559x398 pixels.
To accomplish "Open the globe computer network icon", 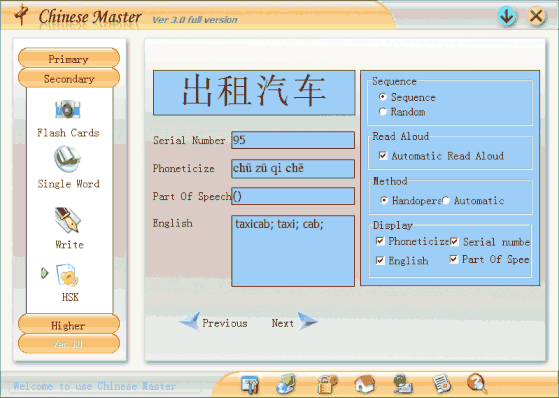I will (x=286, y=384).
